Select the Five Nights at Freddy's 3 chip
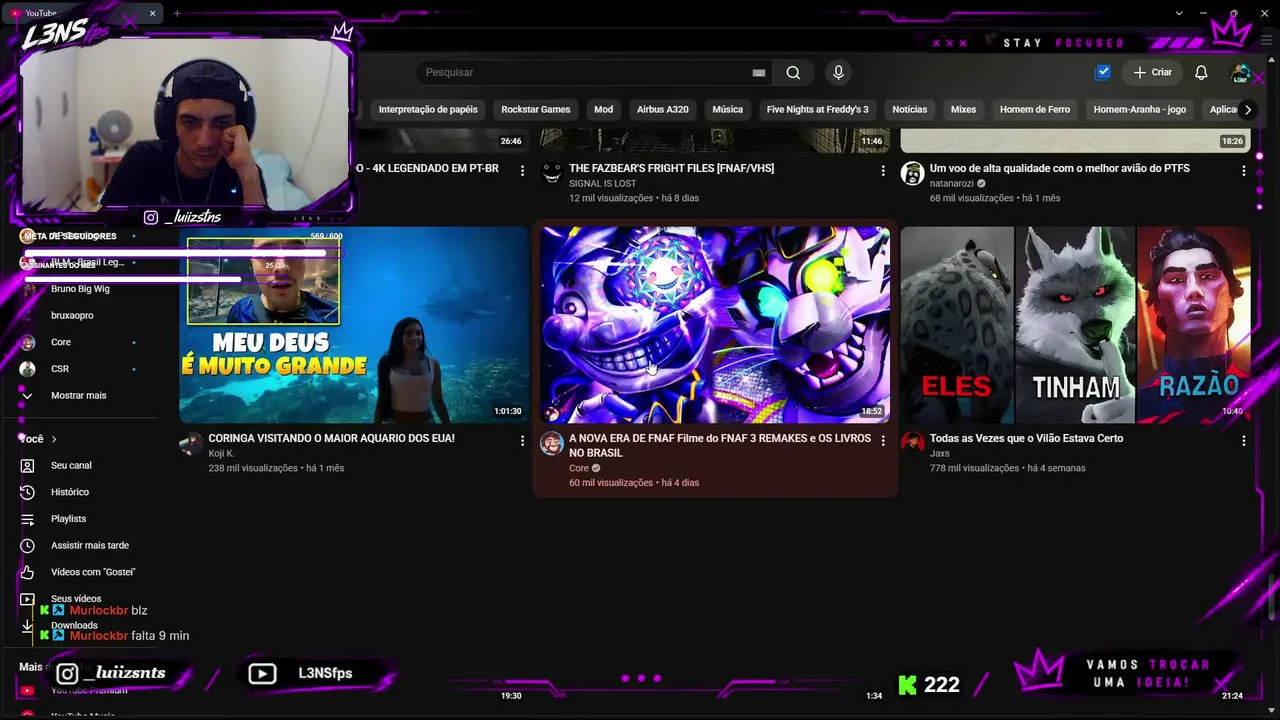This screenshot has height=720, width=1280. coord(818,110)
